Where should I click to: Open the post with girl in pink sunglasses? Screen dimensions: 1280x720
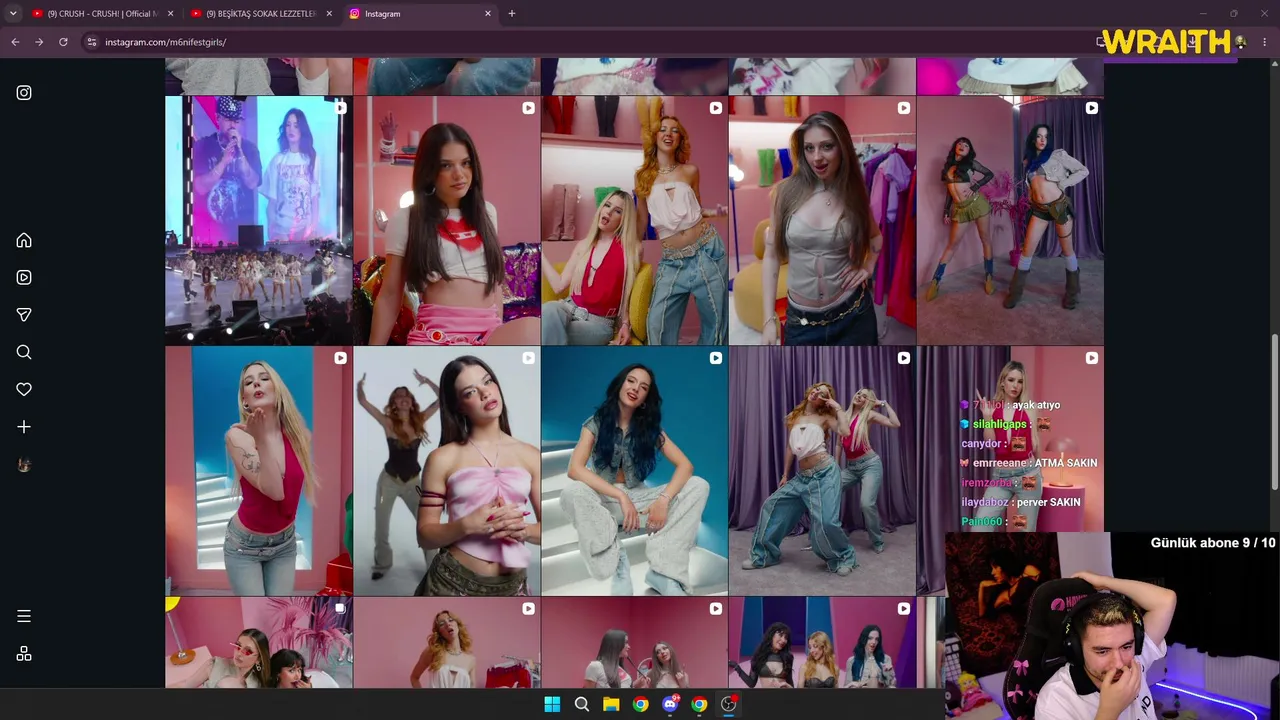[x=259, y=643]
